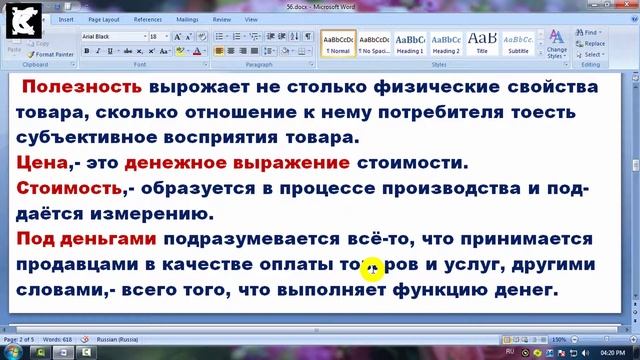Toggle Underline formatting
640x360 pixels.
point(110,51)
